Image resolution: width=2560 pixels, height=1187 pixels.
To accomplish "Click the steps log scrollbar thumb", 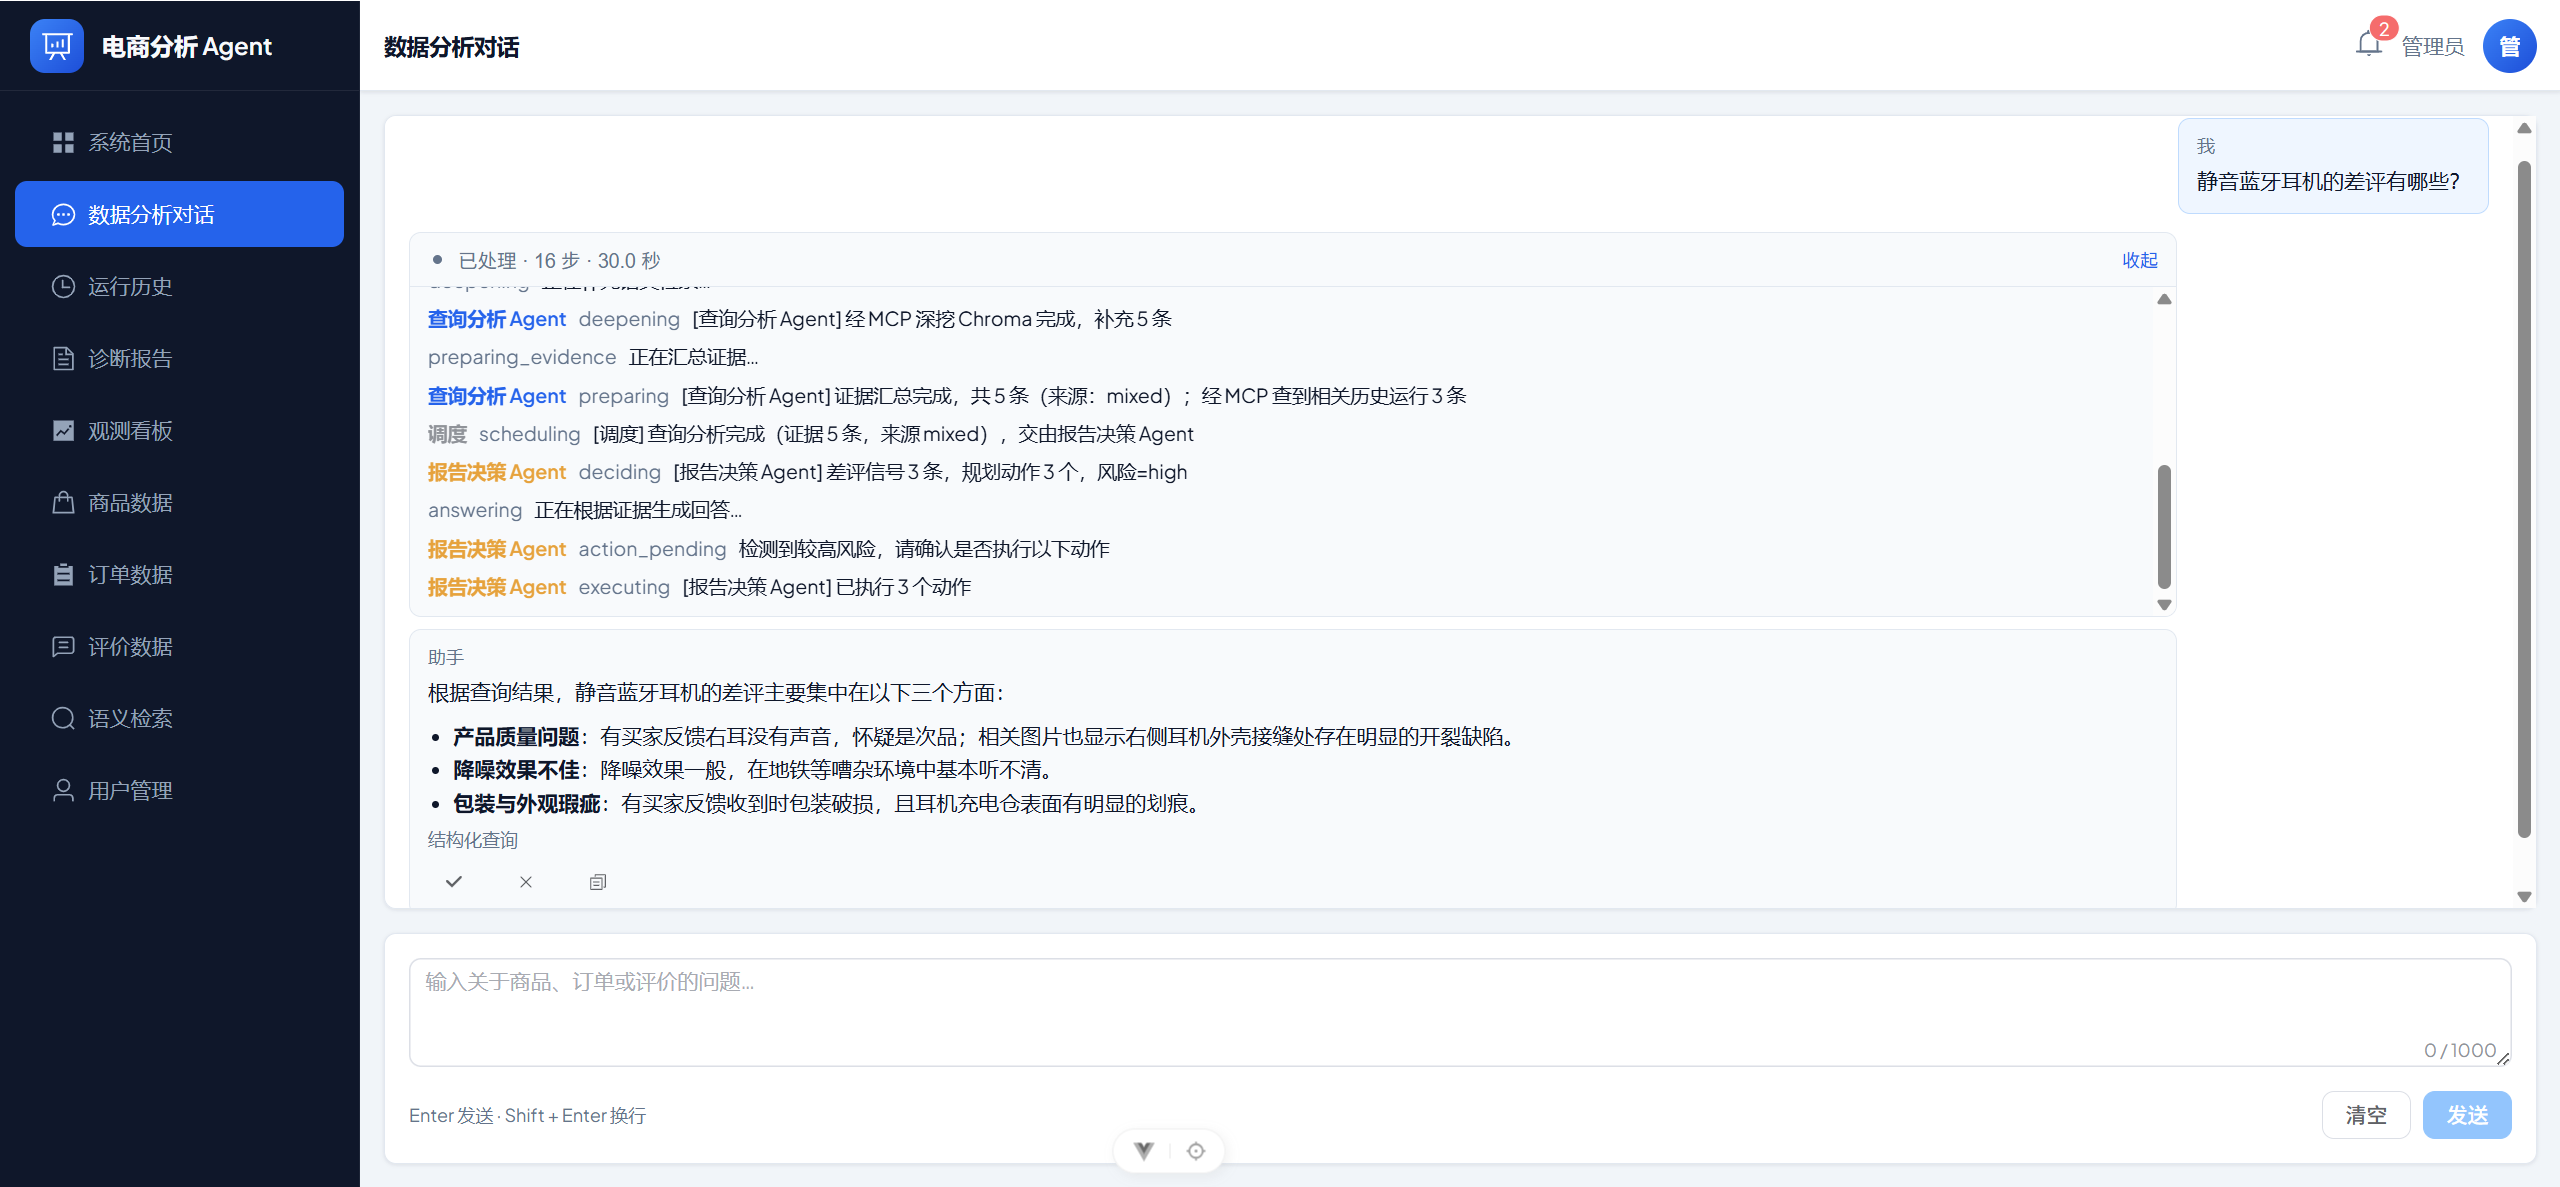I will pyautogui.click(x=2164, y=526).
